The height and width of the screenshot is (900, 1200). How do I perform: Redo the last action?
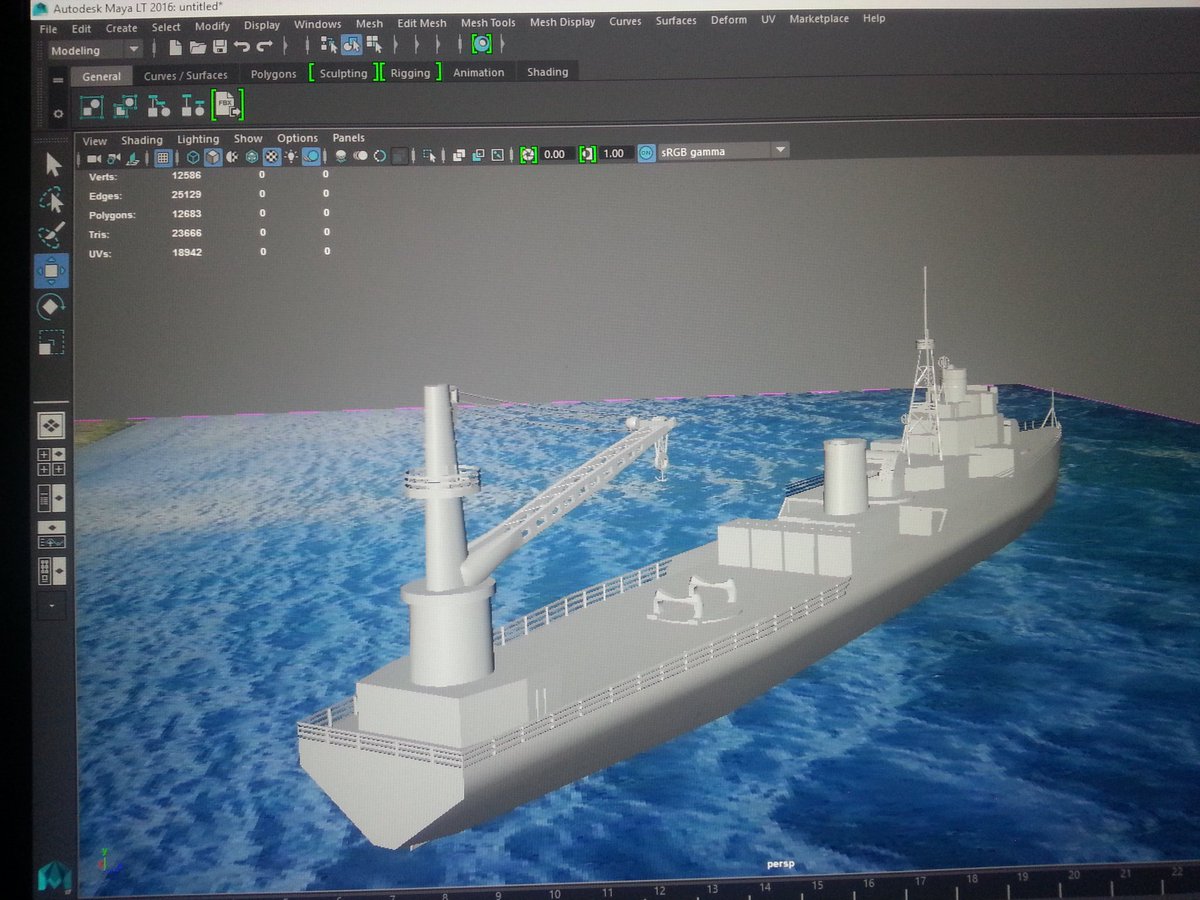click(264, 46)
